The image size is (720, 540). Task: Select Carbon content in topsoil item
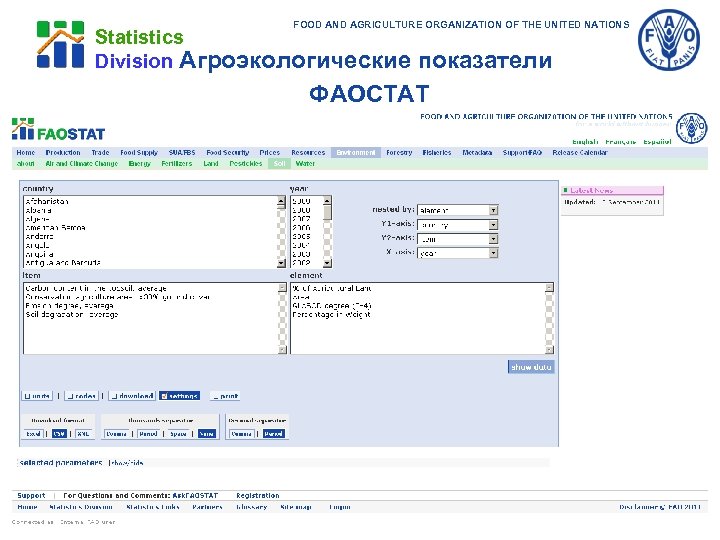96,288
